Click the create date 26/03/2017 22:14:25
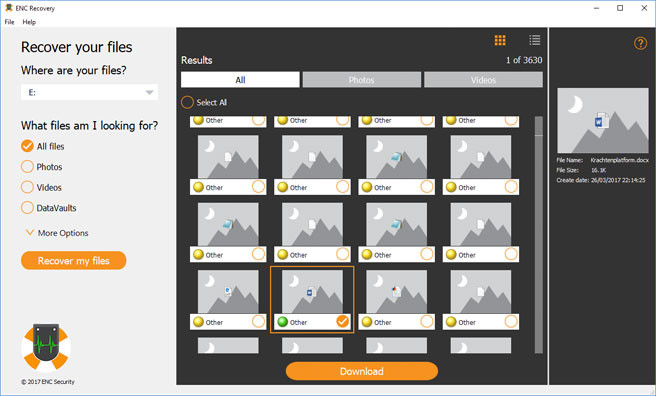The height and width of the screenshot is (396, 656). (x=618, y=180)
